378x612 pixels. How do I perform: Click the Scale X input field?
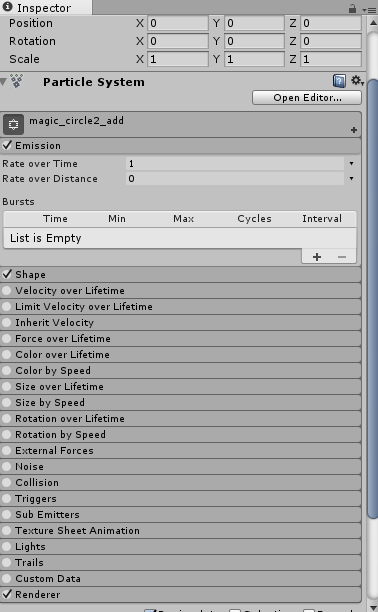pos(178,59)
